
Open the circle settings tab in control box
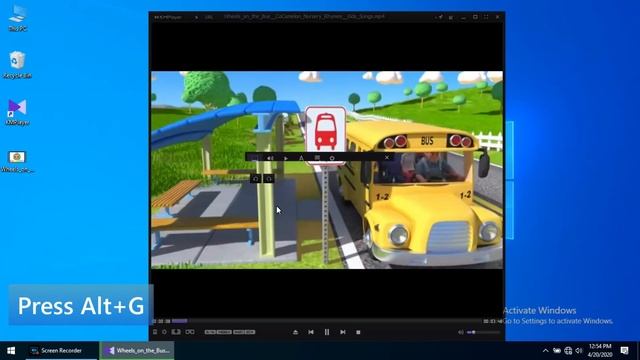click(332, 158)
